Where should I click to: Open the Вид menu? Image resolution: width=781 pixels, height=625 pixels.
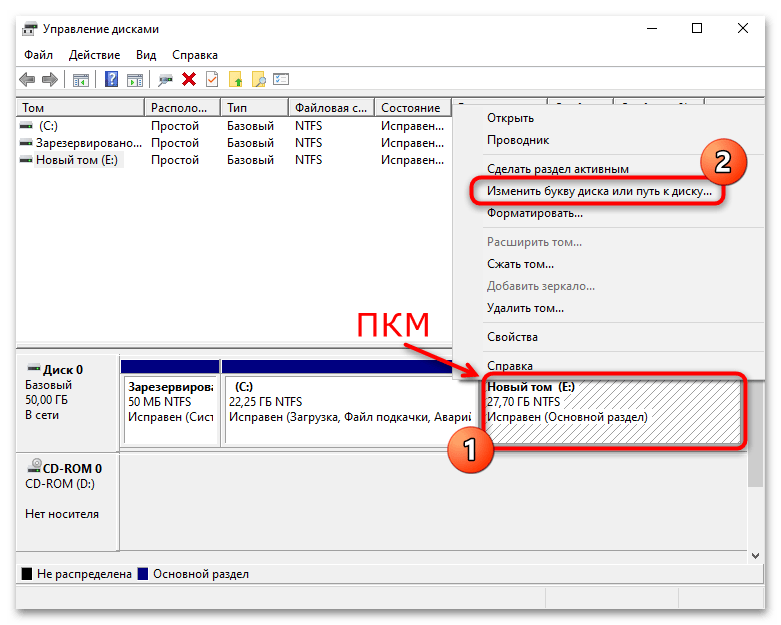[146, 55]
